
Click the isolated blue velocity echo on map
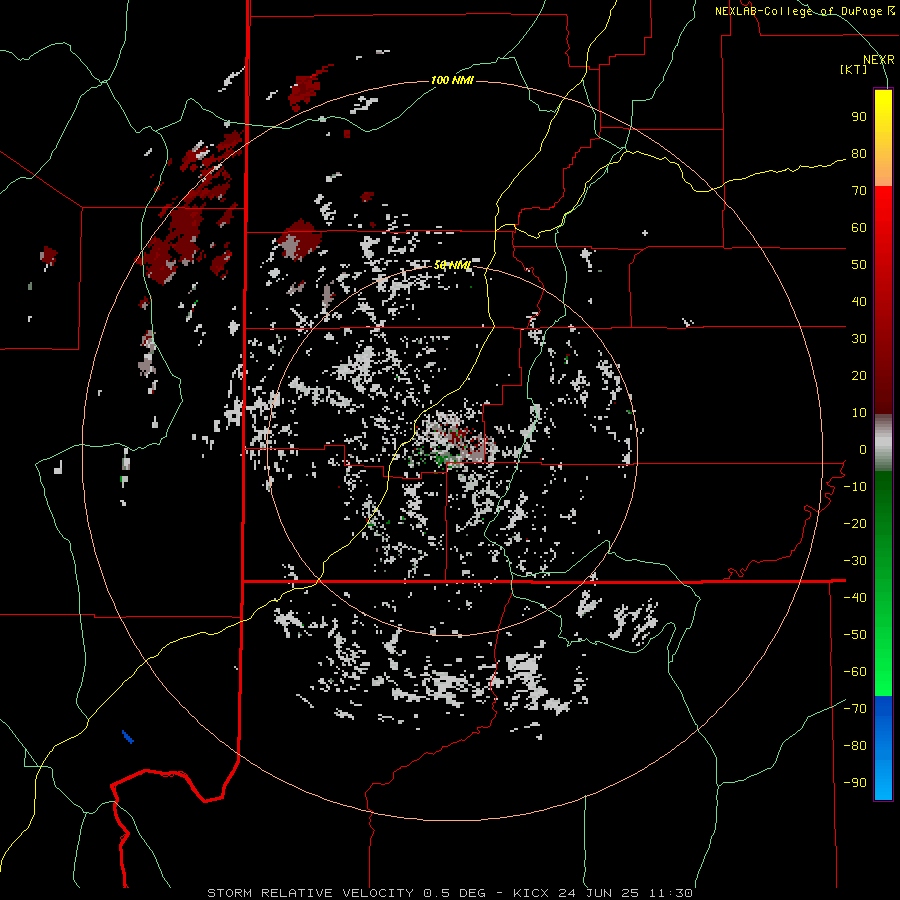[x=127, y=736]
